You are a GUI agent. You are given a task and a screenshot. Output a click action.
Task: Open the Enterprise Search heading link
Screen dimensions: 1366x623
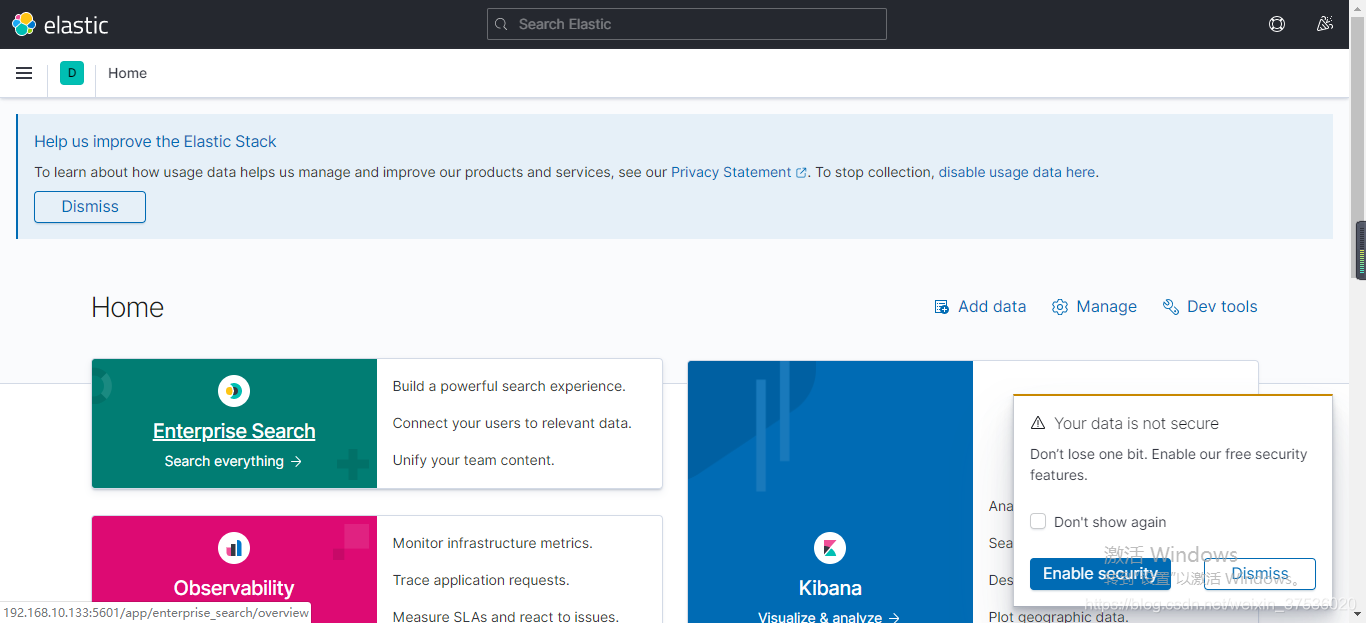coord(234,431)
